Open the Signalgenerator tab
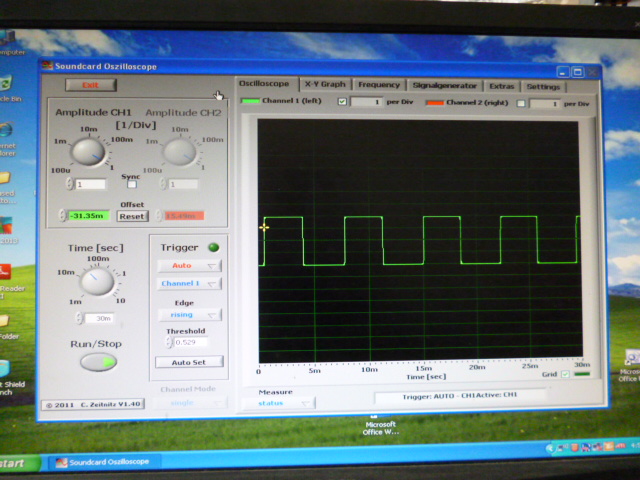This screenshot has height=480, width=640. click(444, 86)
